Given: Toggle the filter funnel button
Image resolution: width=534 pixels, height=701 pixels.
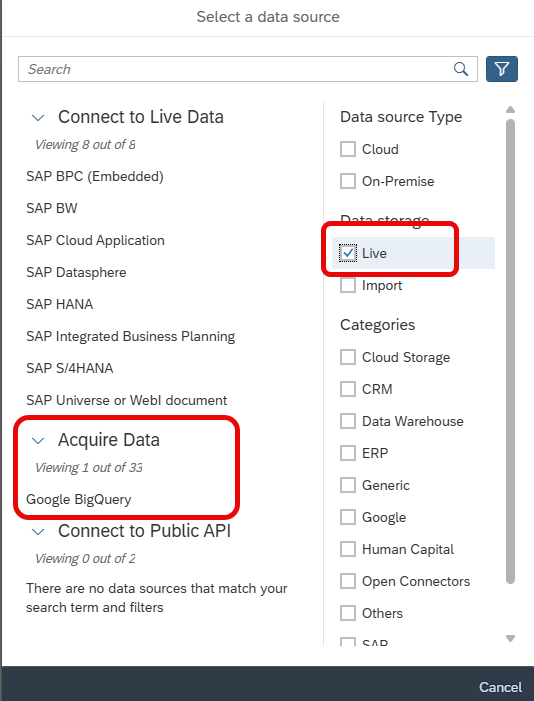Looking at the screenshot, I should click(502, 69).
